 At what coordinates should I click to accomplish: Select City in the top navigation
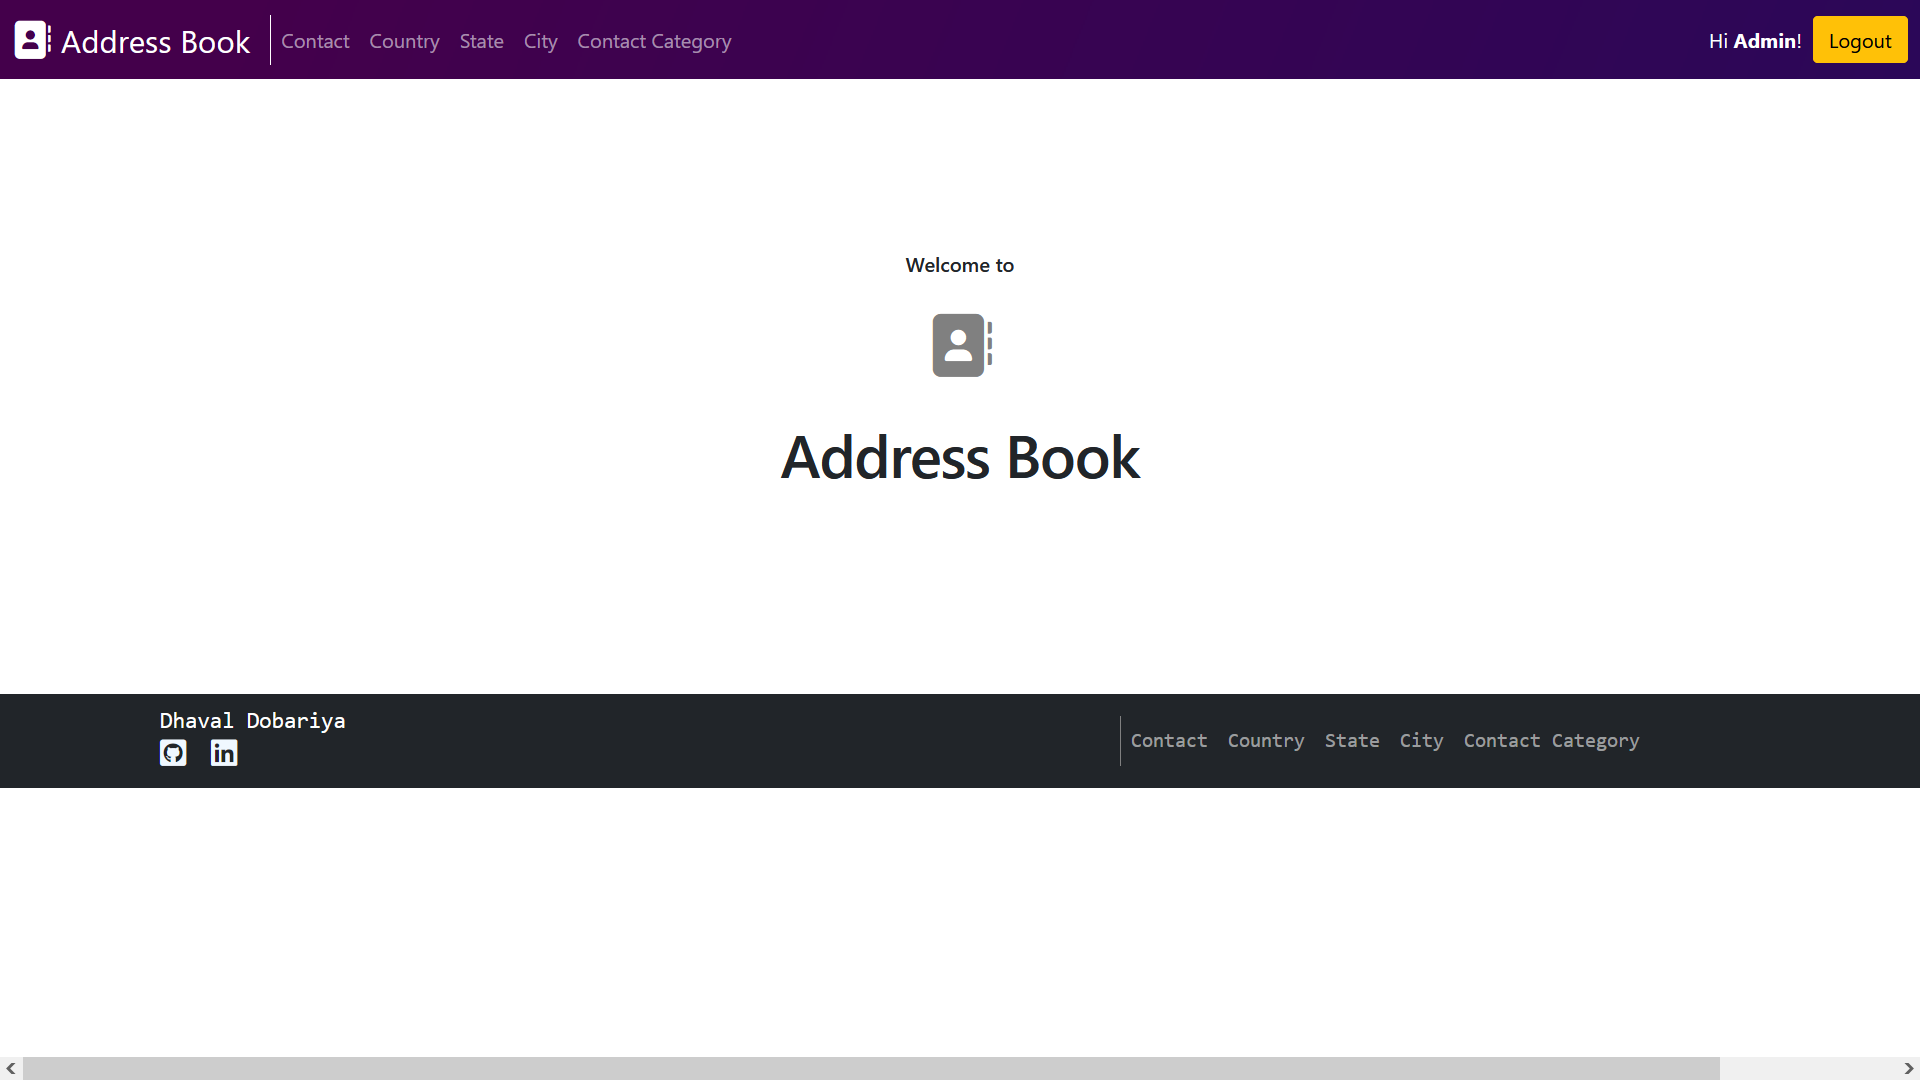pyautogui.click(x=540, y=41)
